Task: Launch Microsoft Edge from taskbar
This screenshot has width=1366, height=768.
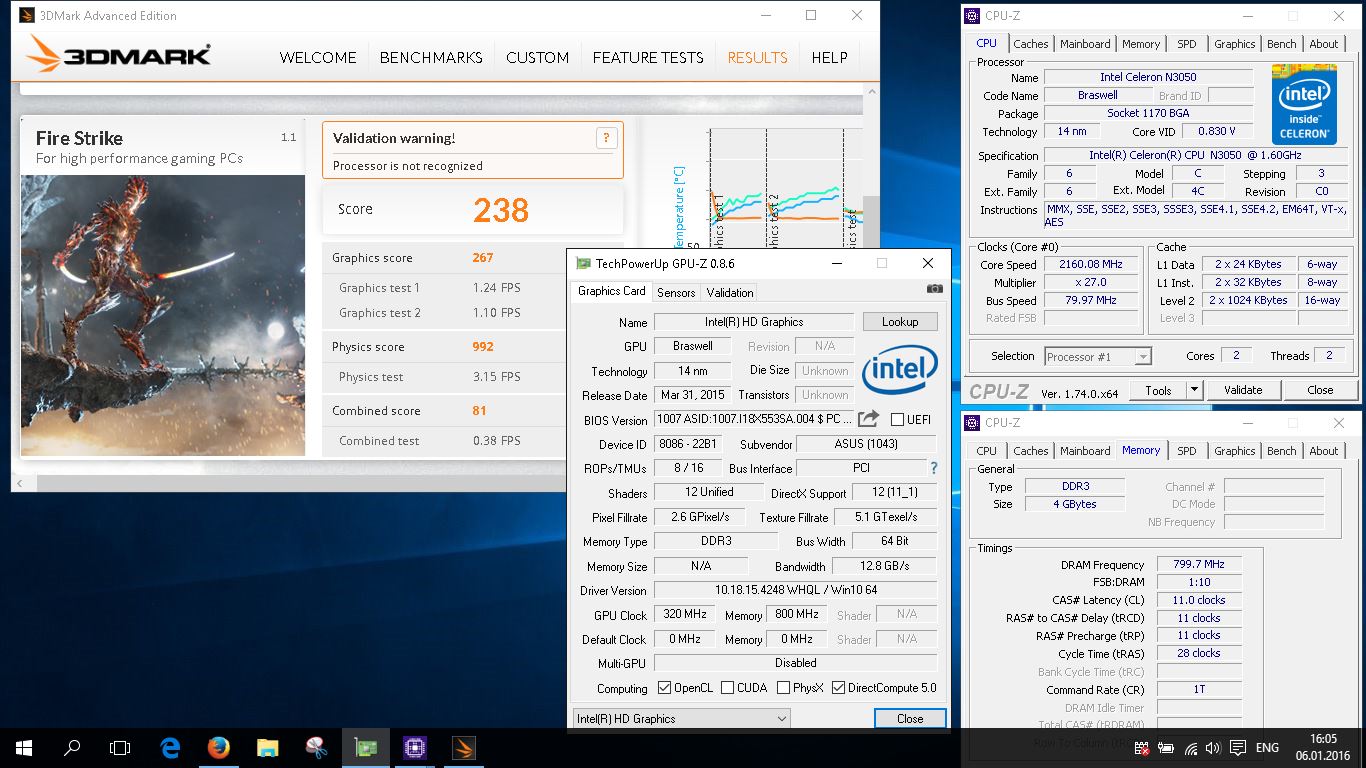Action: pyautogui.click(x=170, y=747)
